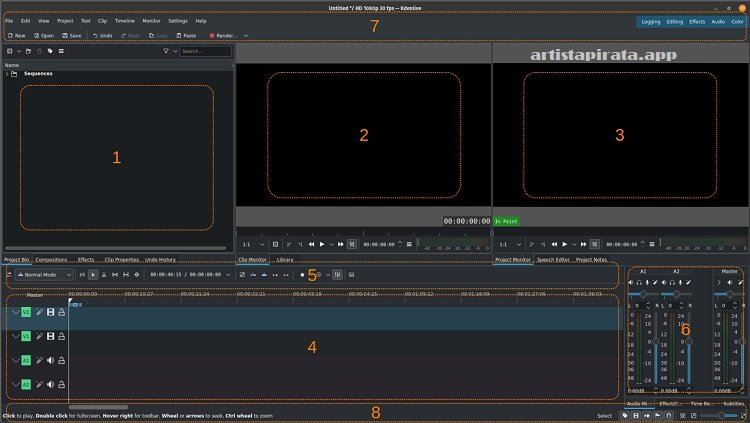Select the Multicam tool in timeline toolbar

(x=137, y=275)
